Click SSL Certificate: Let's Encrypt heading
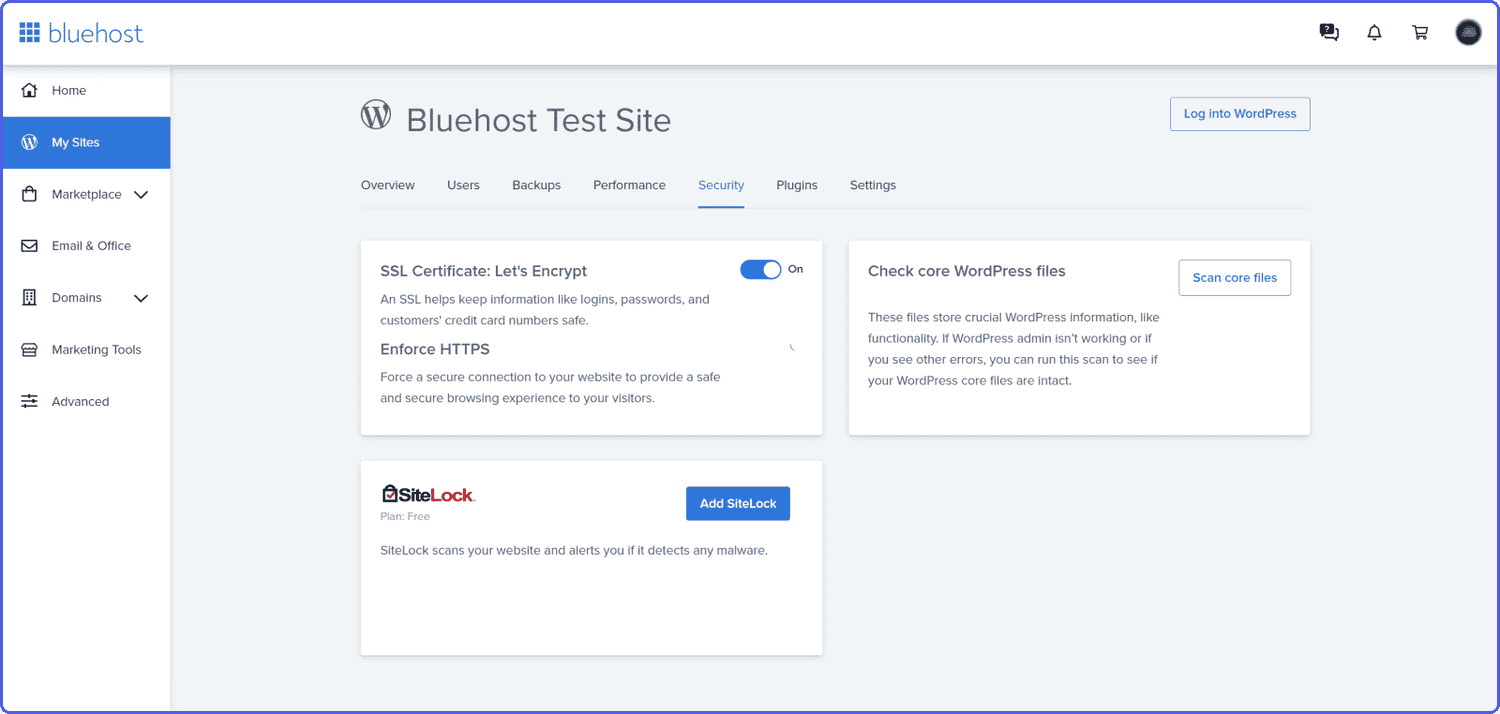This screenshot has width=1500, height=714. click(x=484, y=271)
